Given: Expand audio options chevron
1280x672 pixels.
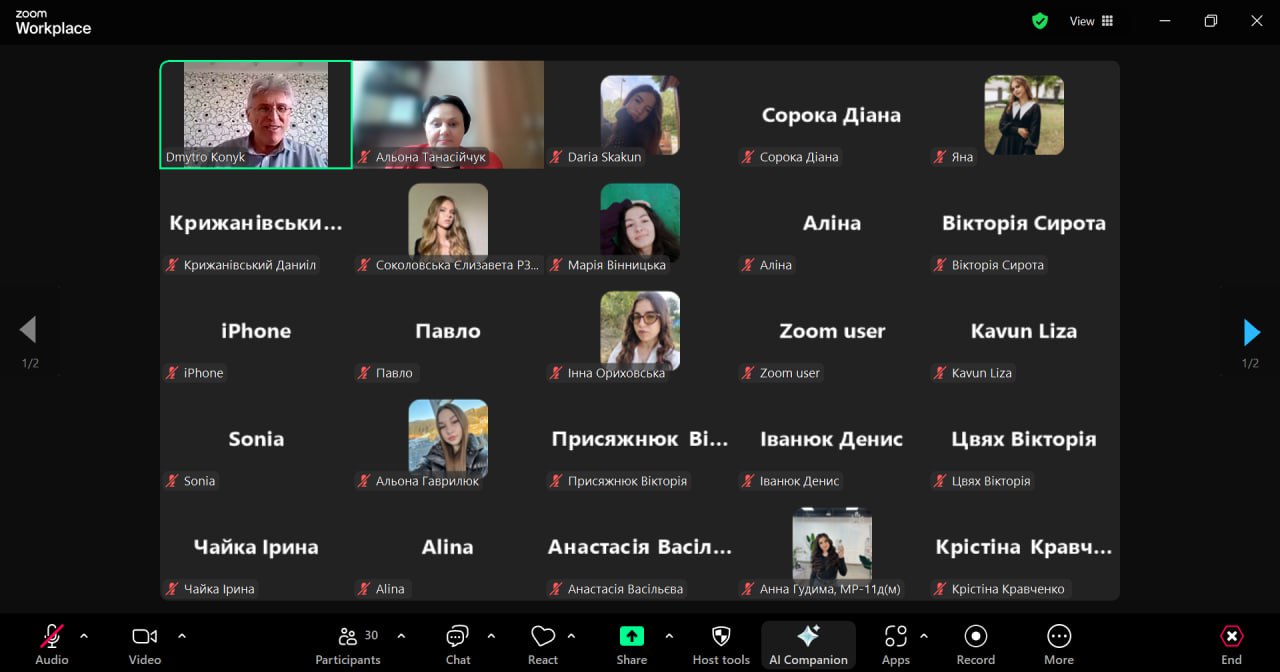Looking at the screenshot, I should [x=84, y=636].
